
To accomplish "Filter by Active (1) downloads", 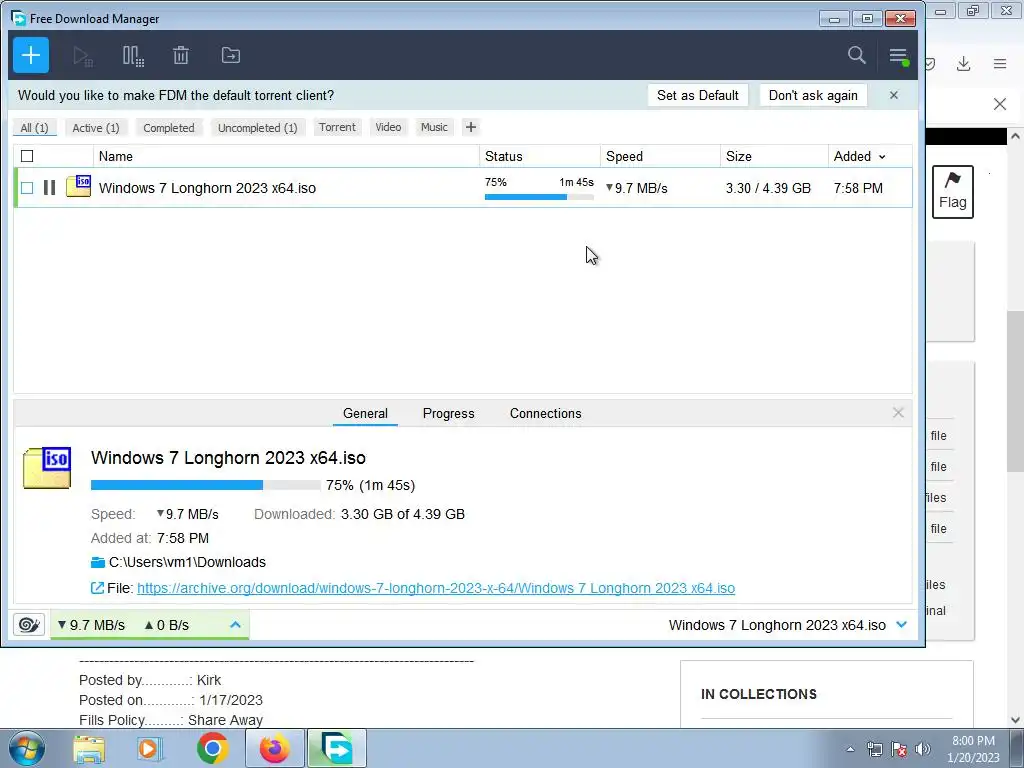I will click(96, 127).
